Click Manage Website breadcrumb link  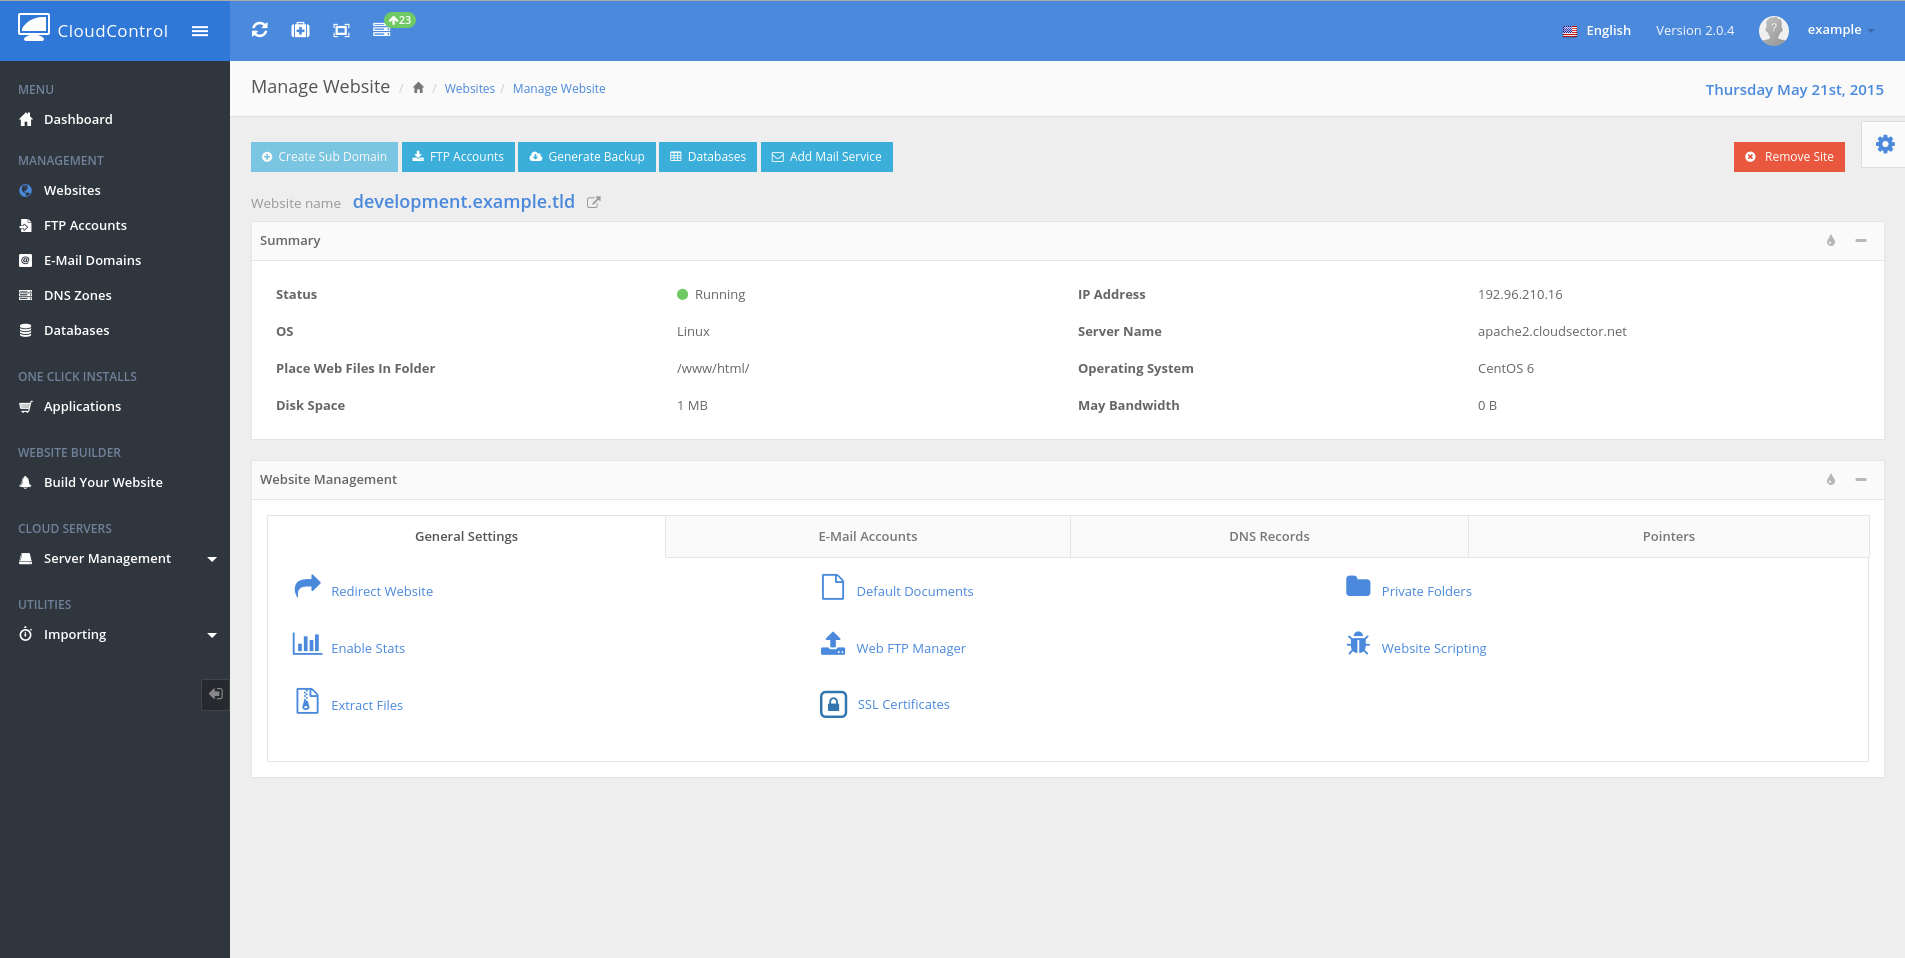click(559, 89)
